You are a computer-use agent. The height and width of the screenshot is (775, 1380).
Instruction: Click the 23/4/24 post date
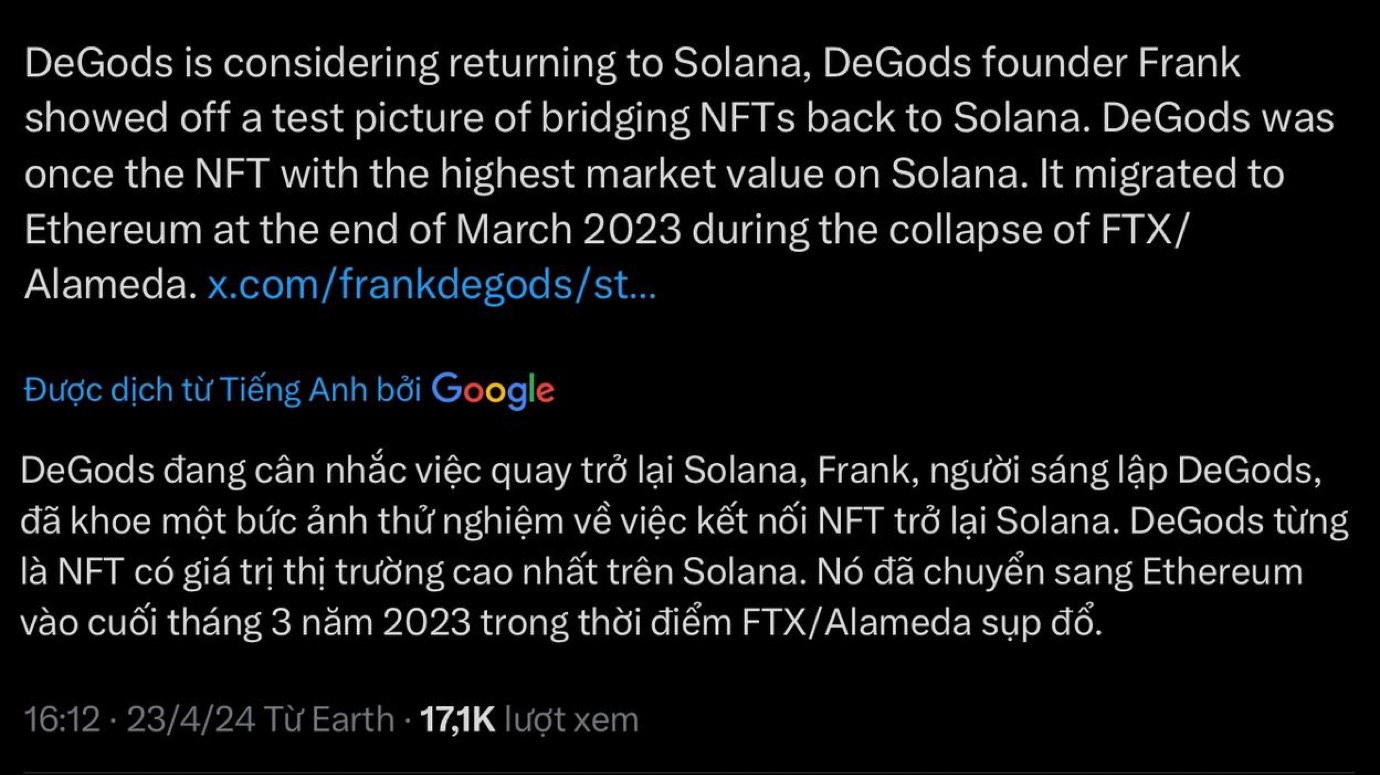coord(190,720)
